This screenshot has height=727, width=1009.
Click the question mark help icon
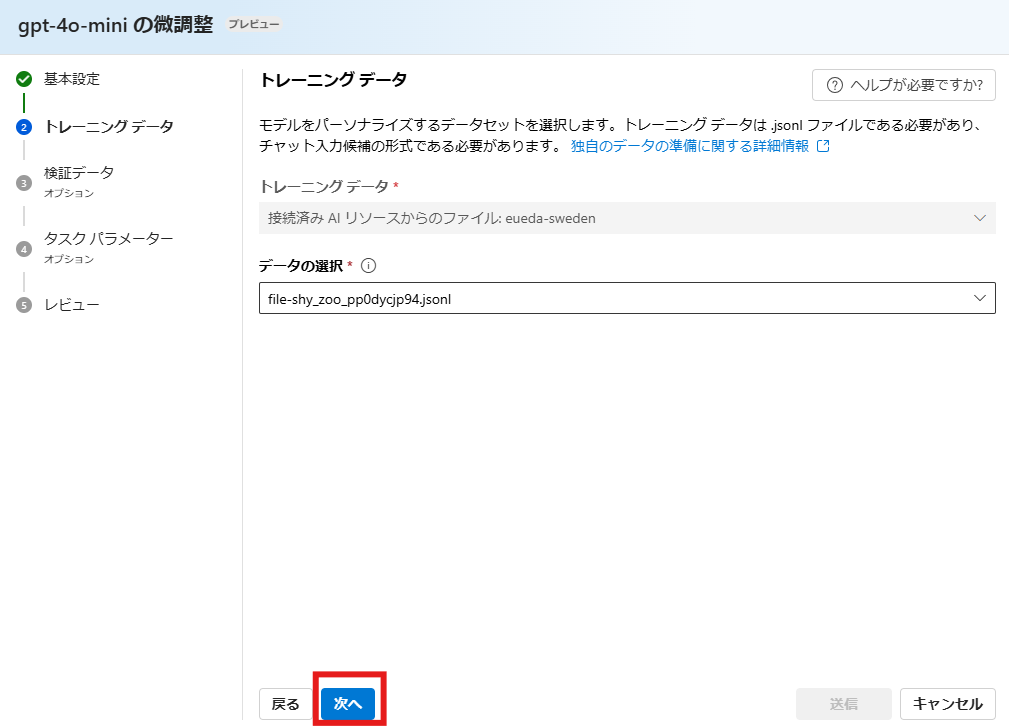[x=835, y=85]
